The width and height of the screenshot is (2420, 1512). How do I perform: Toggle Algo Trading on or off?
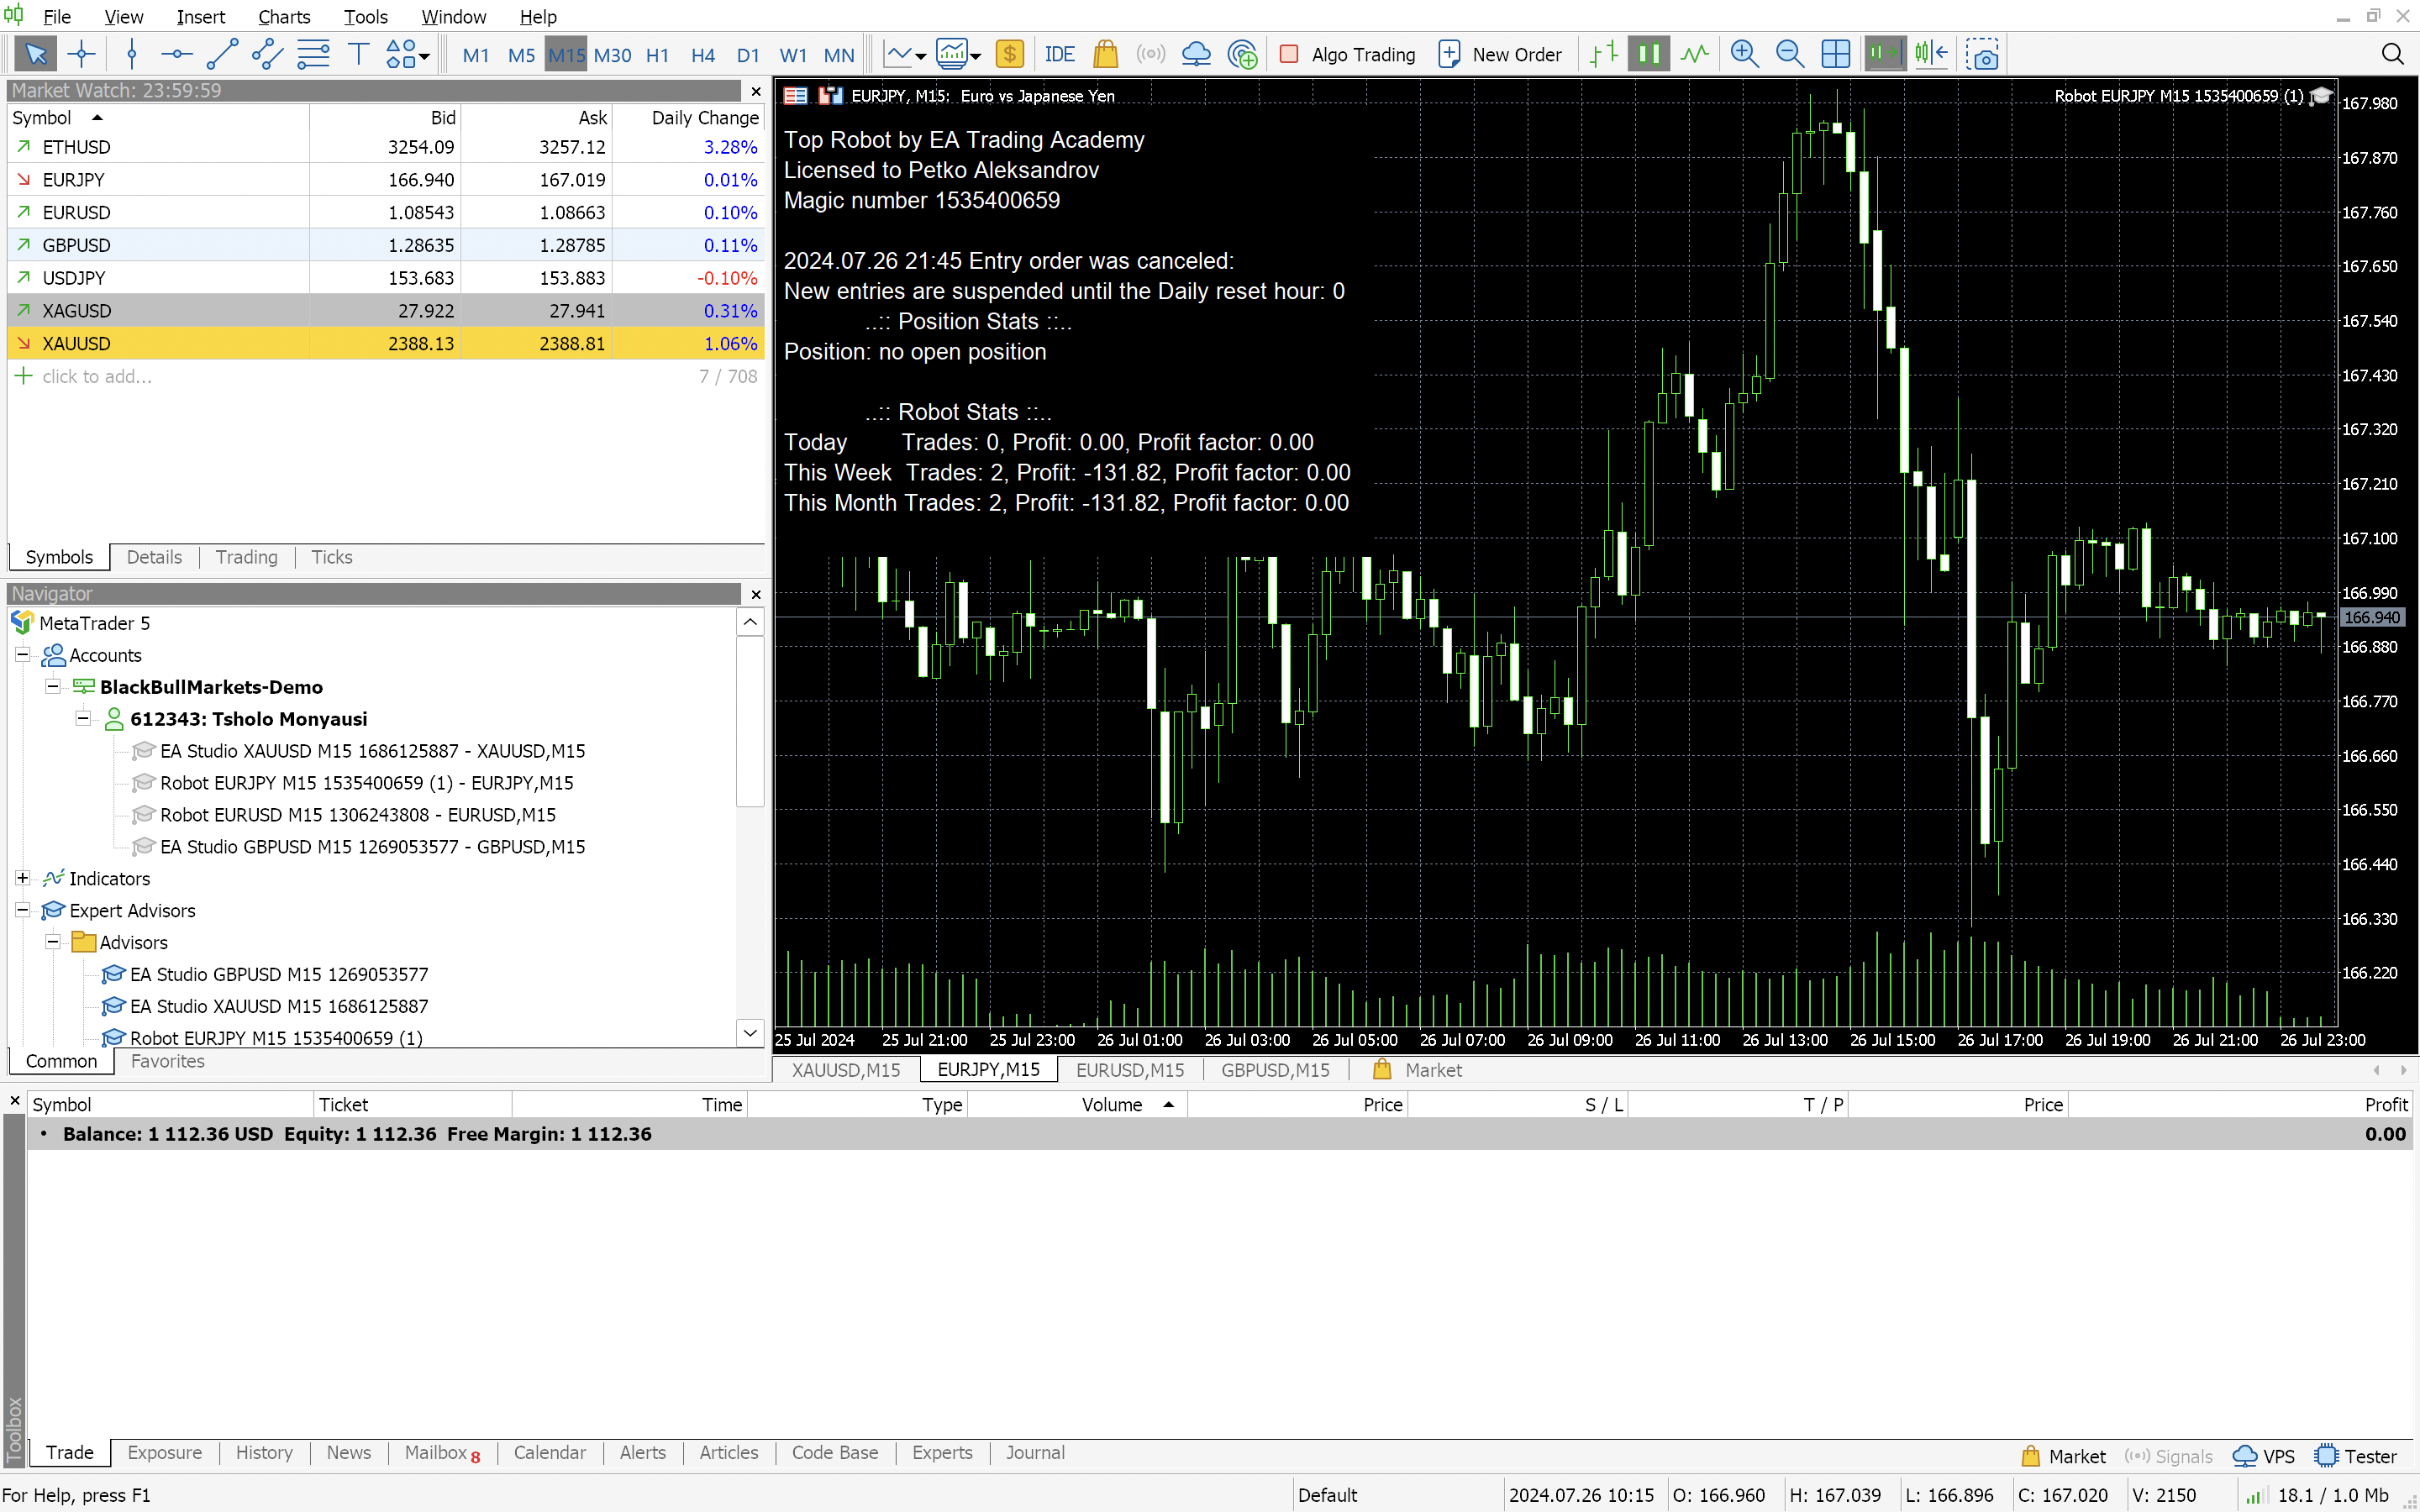(x=1348, y=54)
